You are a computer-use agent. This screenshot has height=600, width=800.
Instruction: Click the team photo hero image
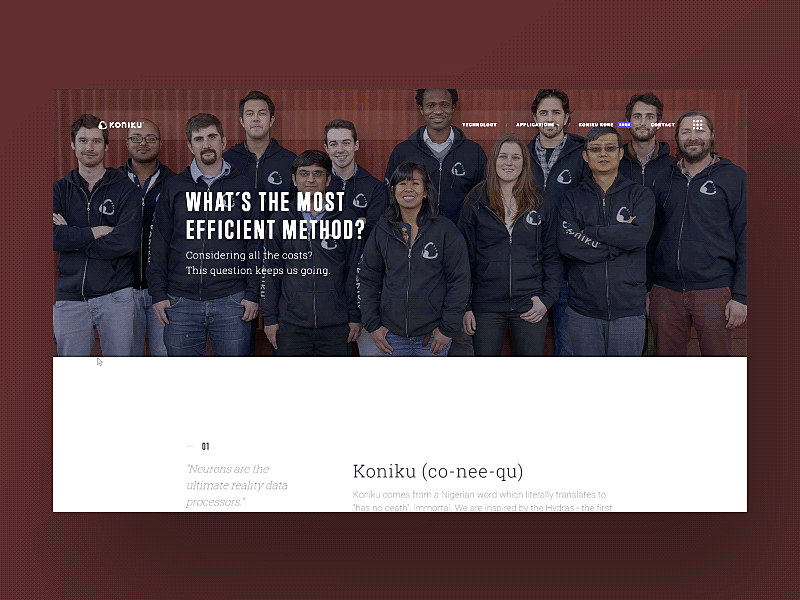(x=400, y=222)
